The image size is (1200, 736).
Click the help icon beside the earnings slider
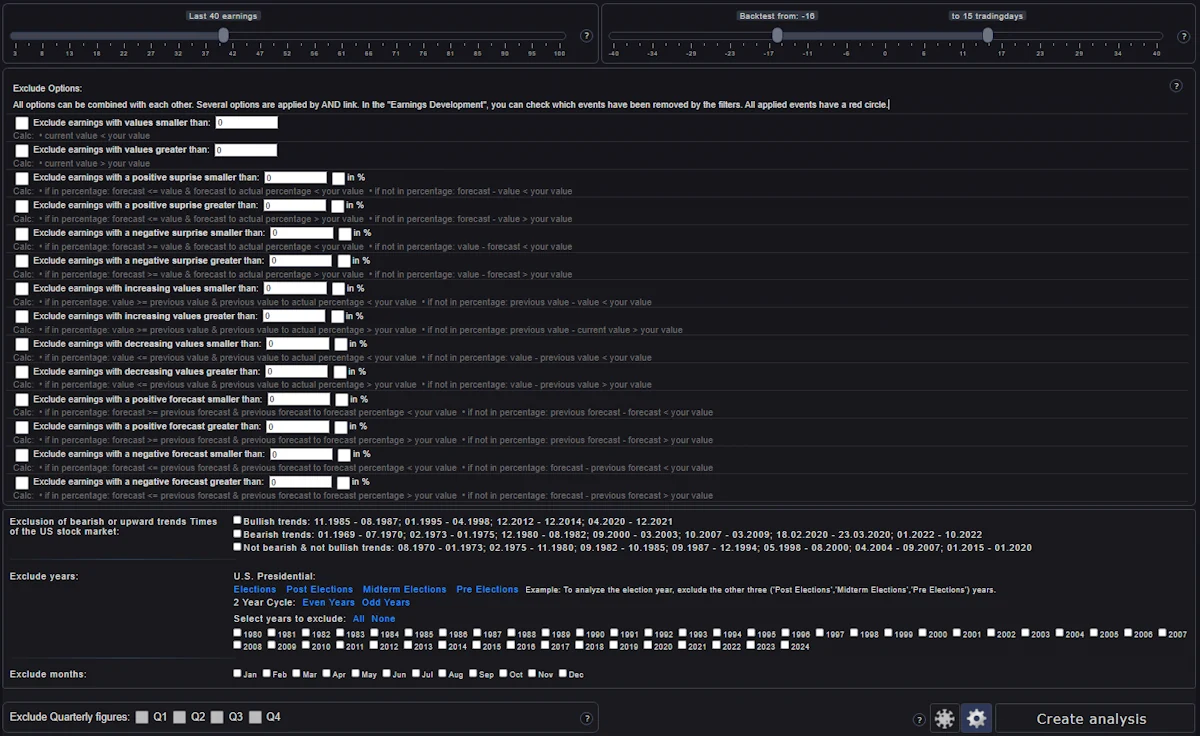point(587,36)
